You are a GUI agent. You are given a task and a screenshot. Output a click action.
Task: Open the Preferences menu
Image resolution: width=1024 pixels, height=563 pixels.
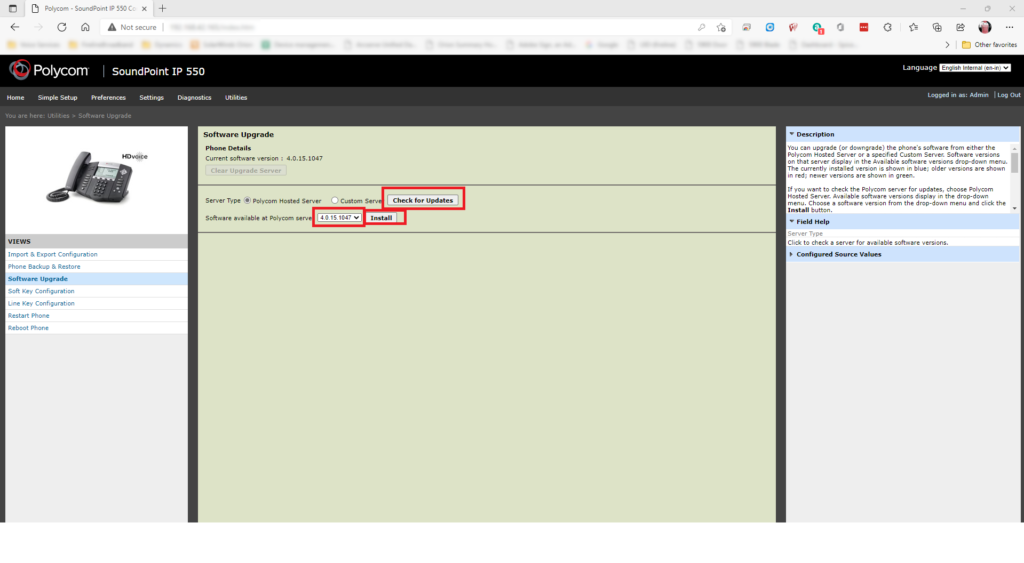tap(108, 97)
